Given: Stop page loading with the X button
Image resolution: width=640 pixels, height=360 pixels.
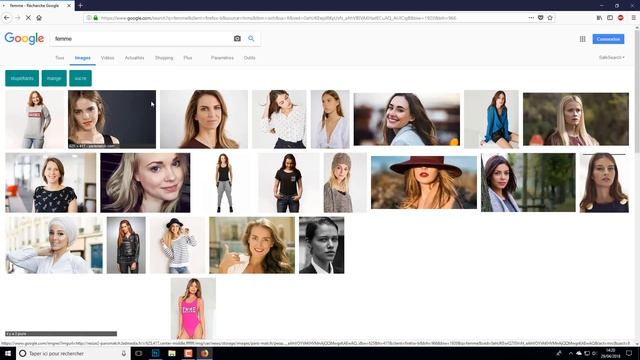Looking at the screenshot, I should click(x=28, y=18).
